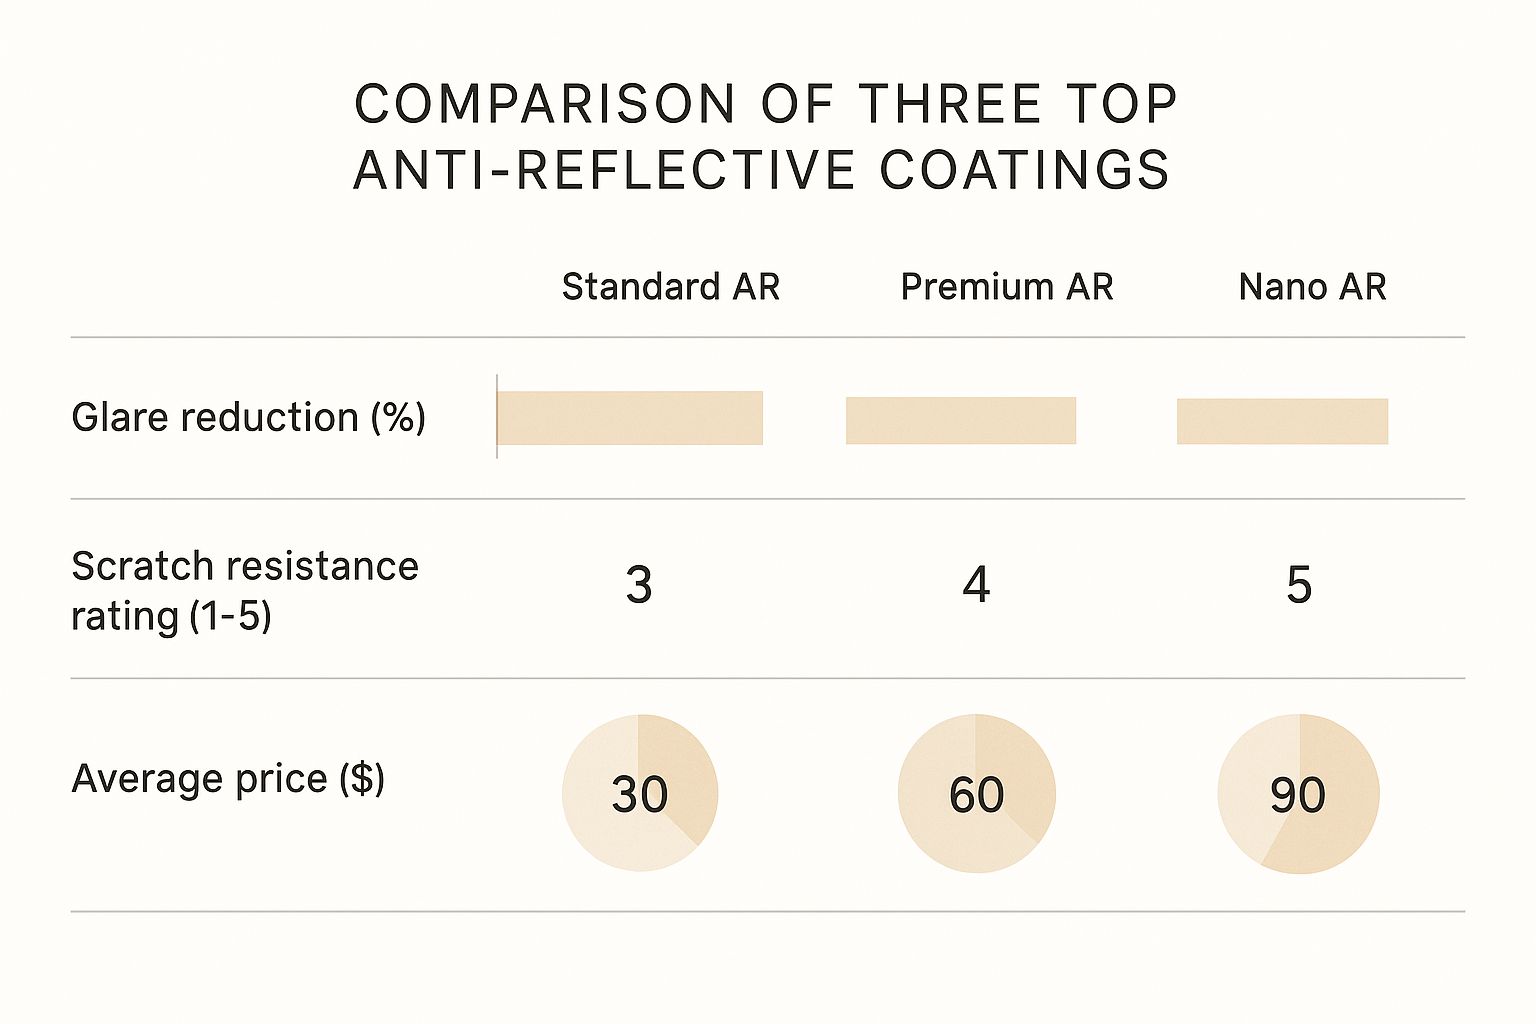Select the Premium AR glare reduction bar

(x=961, y=420)
